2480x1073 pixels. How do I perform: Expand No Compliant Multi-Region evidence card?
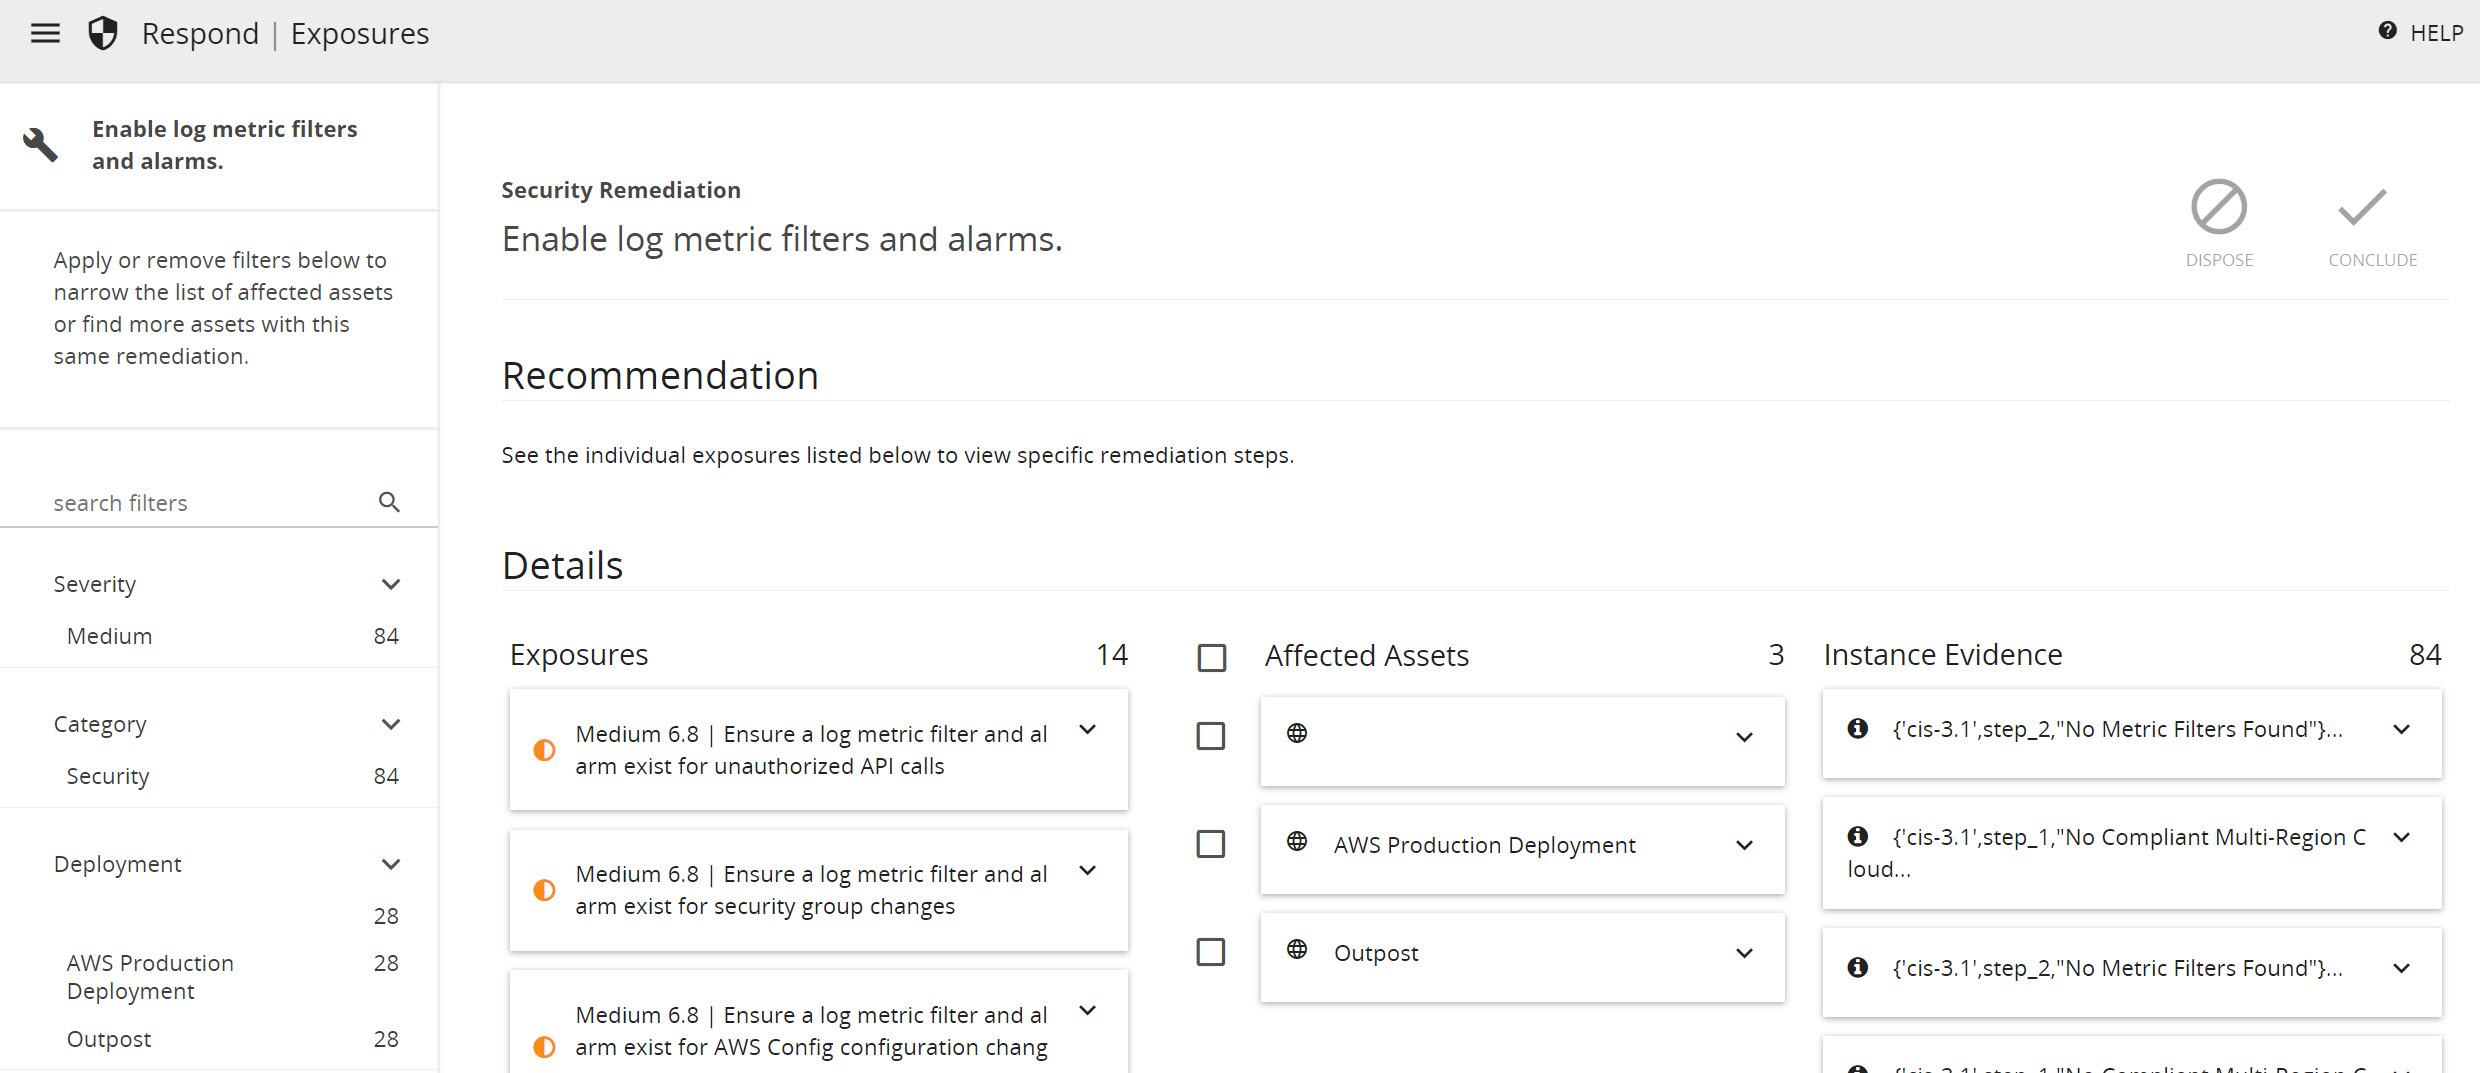[2401, 838]
